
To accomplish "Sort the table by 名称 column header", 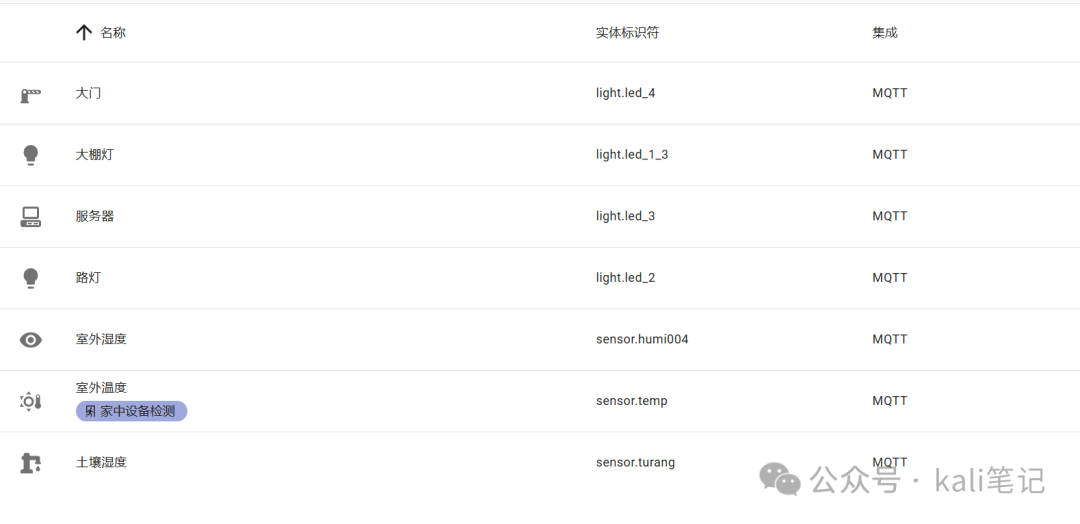I will [x=113, y=32].
